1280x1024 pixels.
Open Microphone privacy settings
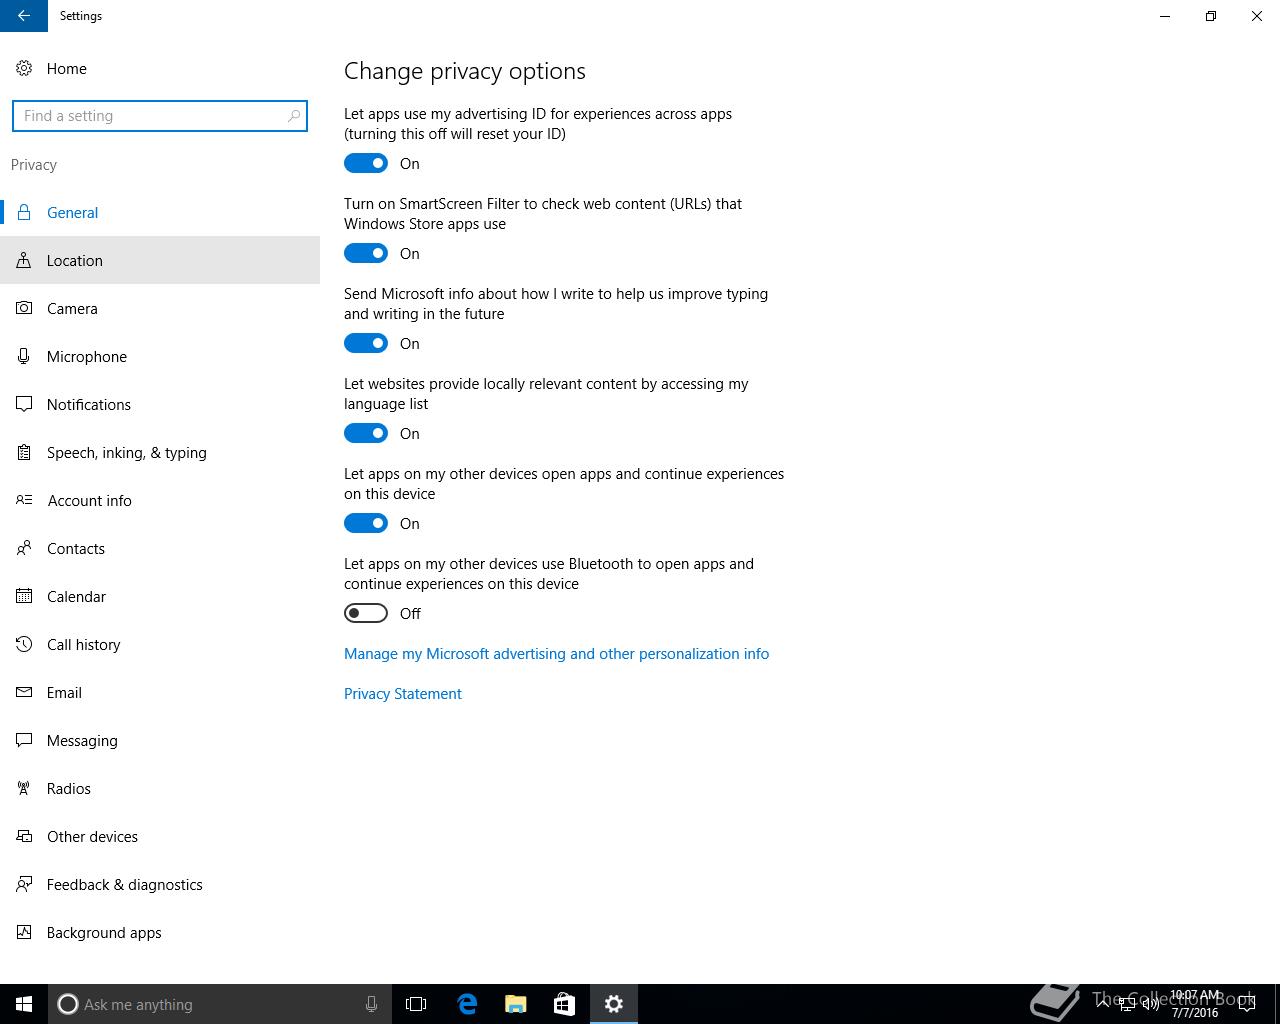[x=160, y=356]
